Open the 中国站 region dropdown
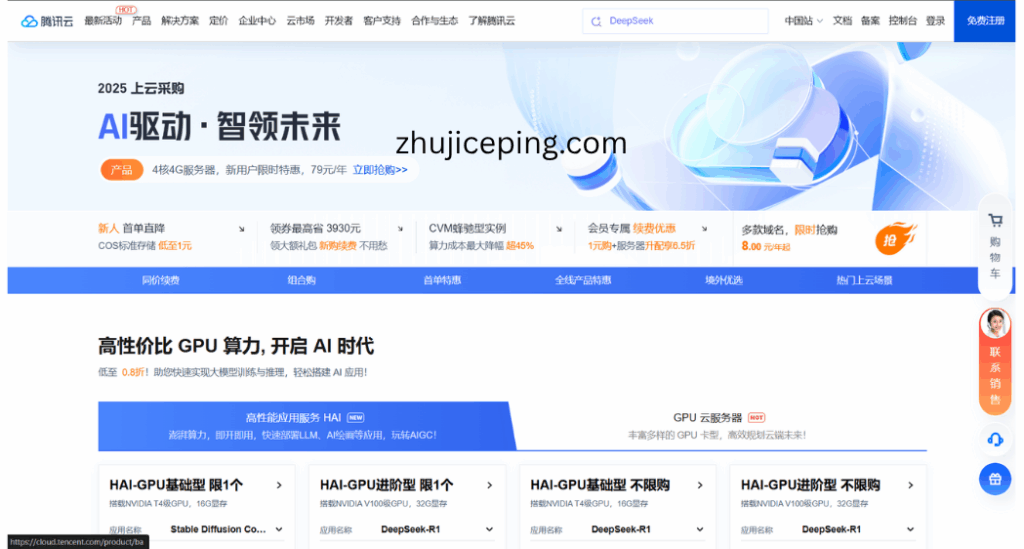This screenshot has width=1024, height=549. coord(803,21)
